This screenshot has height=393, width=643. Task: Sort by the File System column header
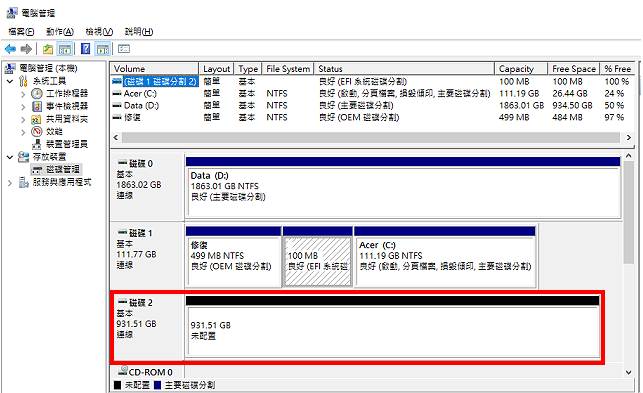pos(288,69)
